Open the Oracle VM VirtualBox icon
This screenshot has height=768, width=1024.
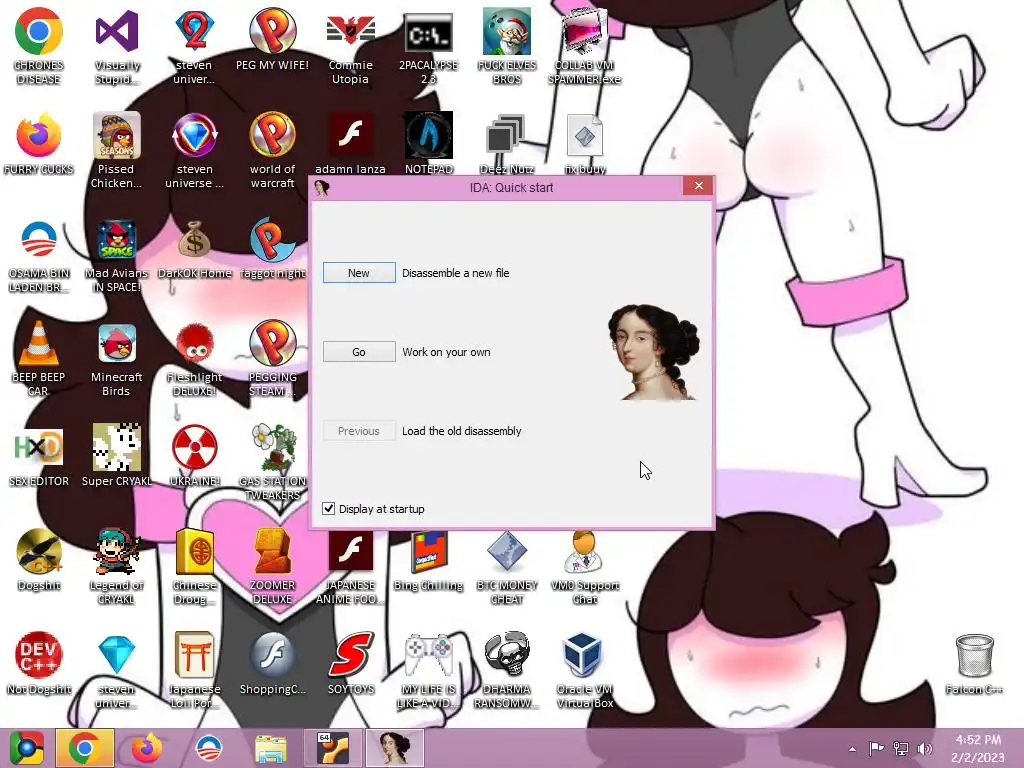pos(584,669)
